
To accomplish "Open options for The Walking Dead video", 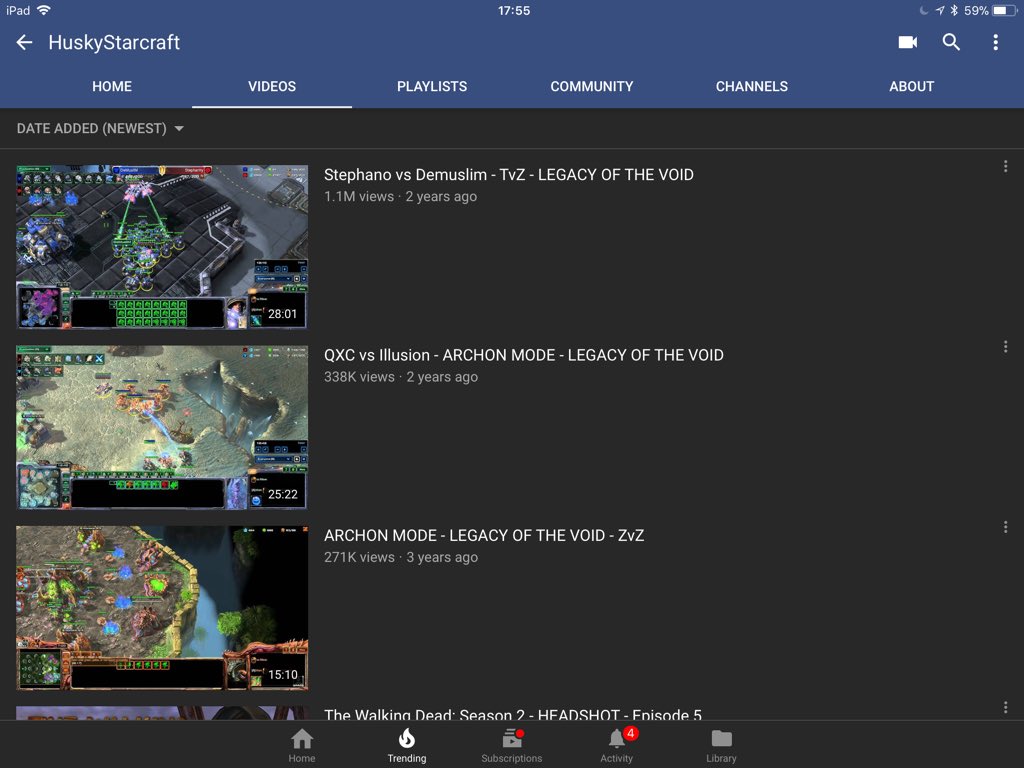I will click(1005, 707).
